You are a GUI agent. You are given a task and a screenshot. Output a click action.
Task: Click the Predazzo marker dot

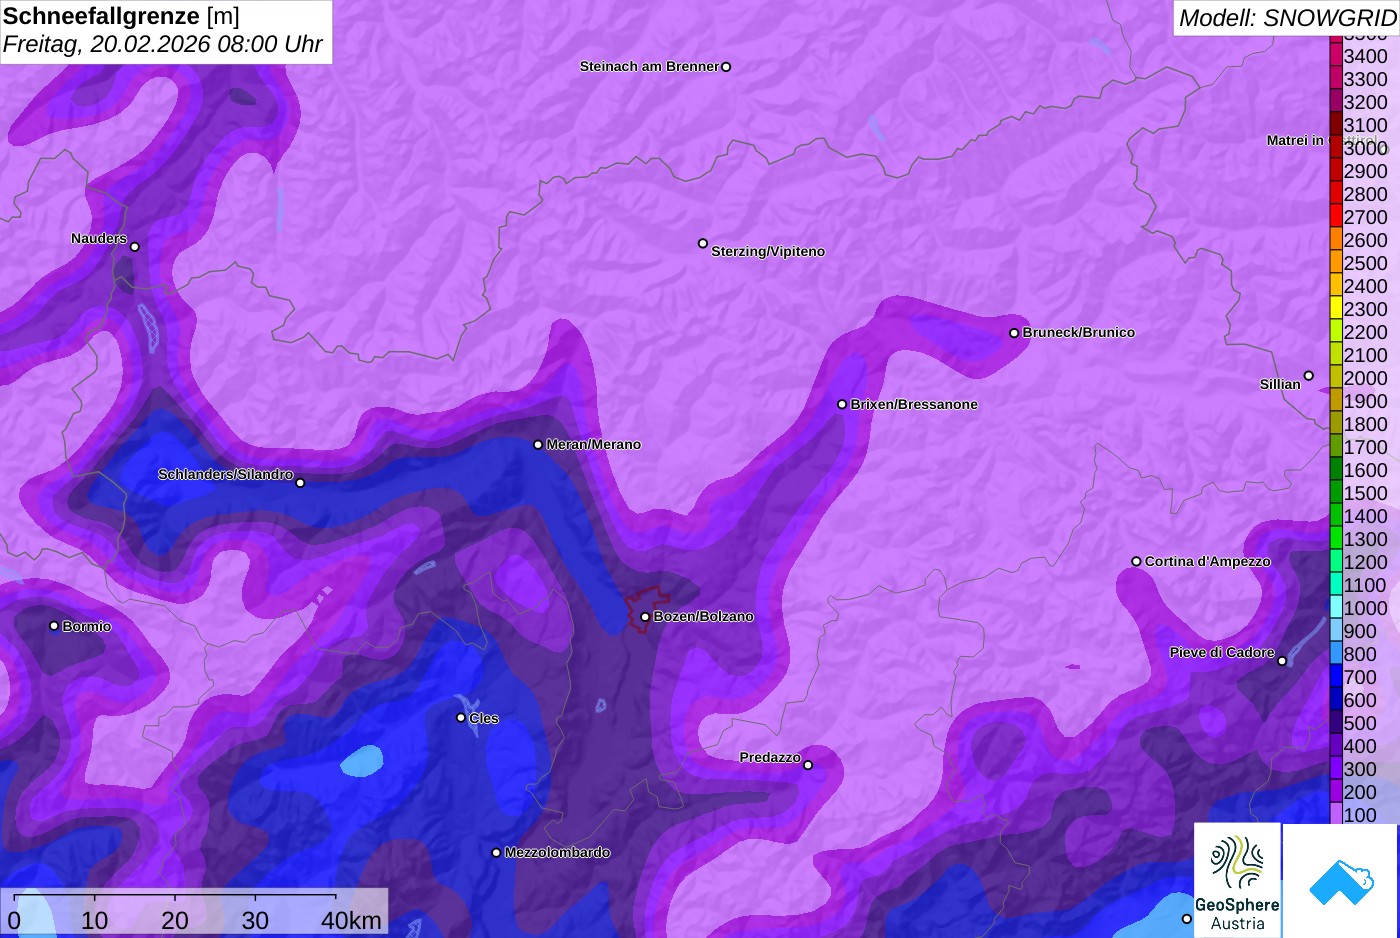(808, 765)
